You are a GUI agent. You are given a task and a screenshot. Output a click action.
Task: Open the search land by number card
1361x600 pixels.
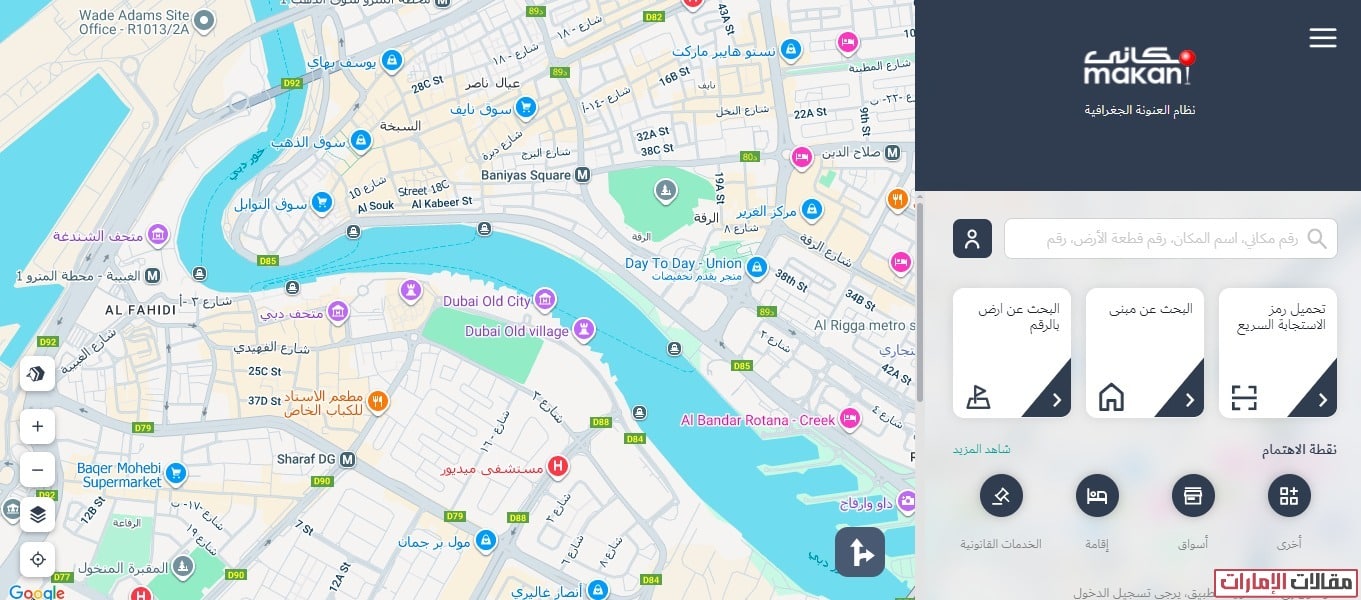1012,353
